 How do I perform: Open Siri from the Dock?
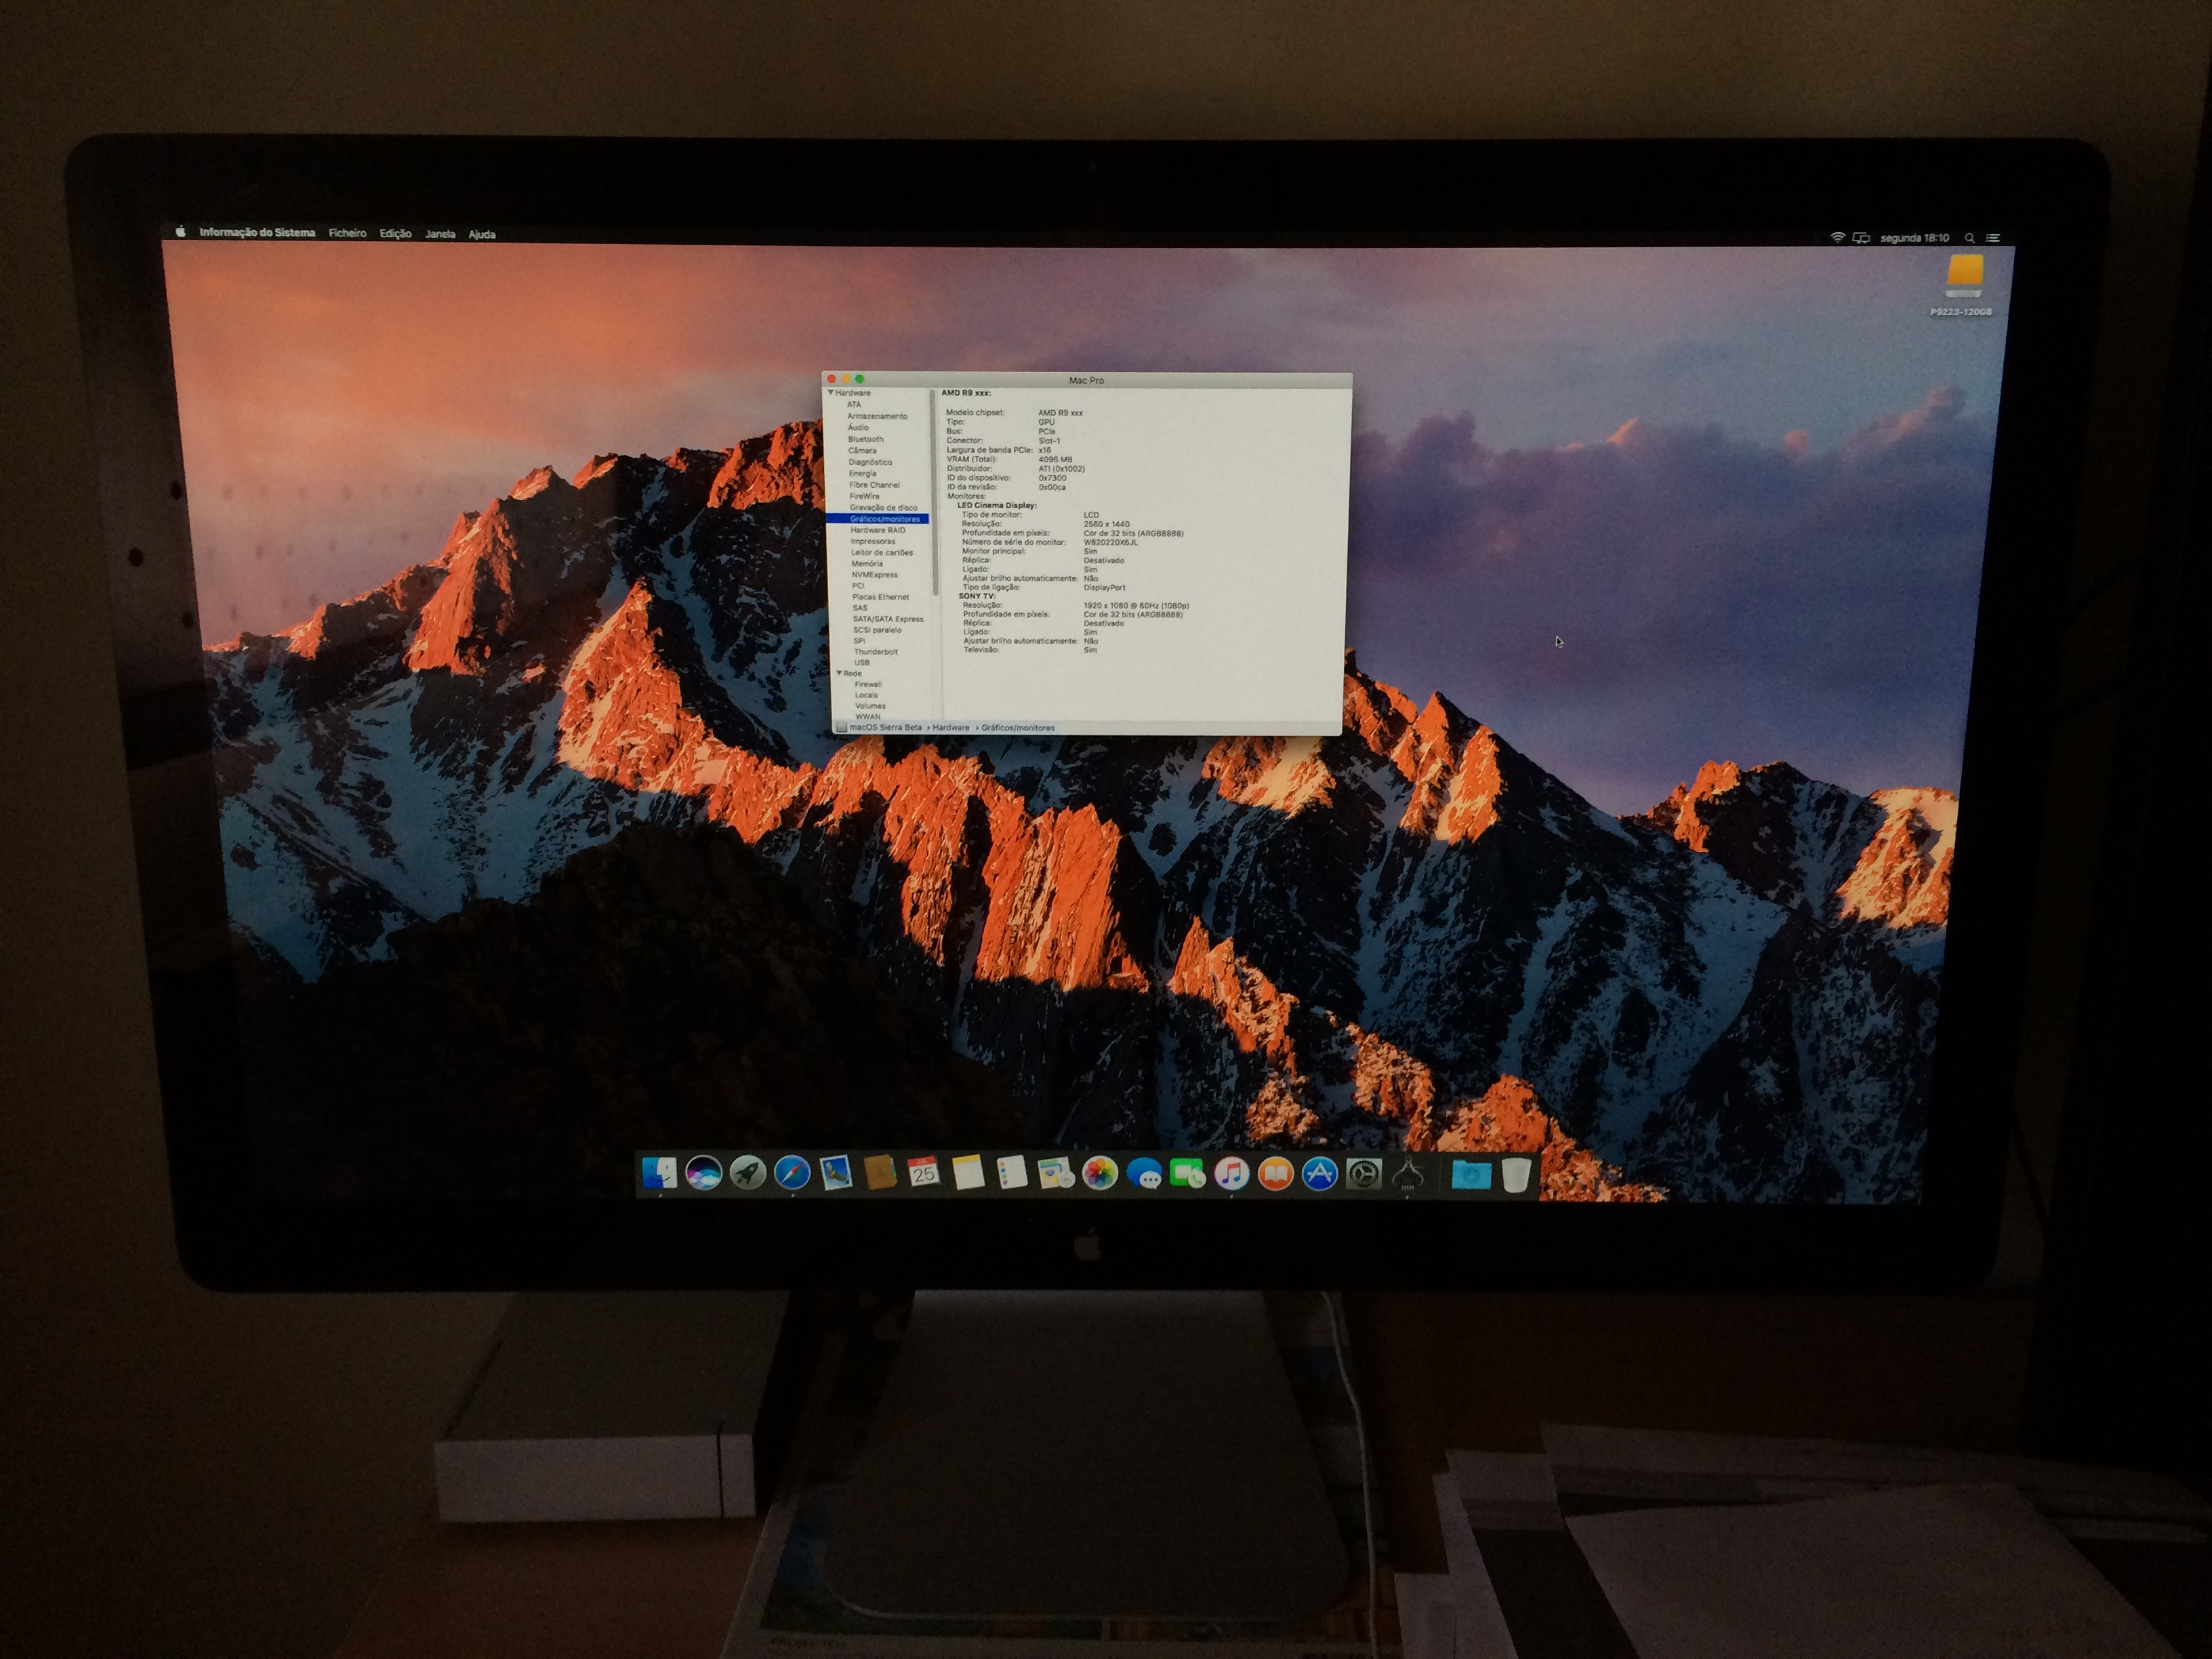click(704, 1173)
